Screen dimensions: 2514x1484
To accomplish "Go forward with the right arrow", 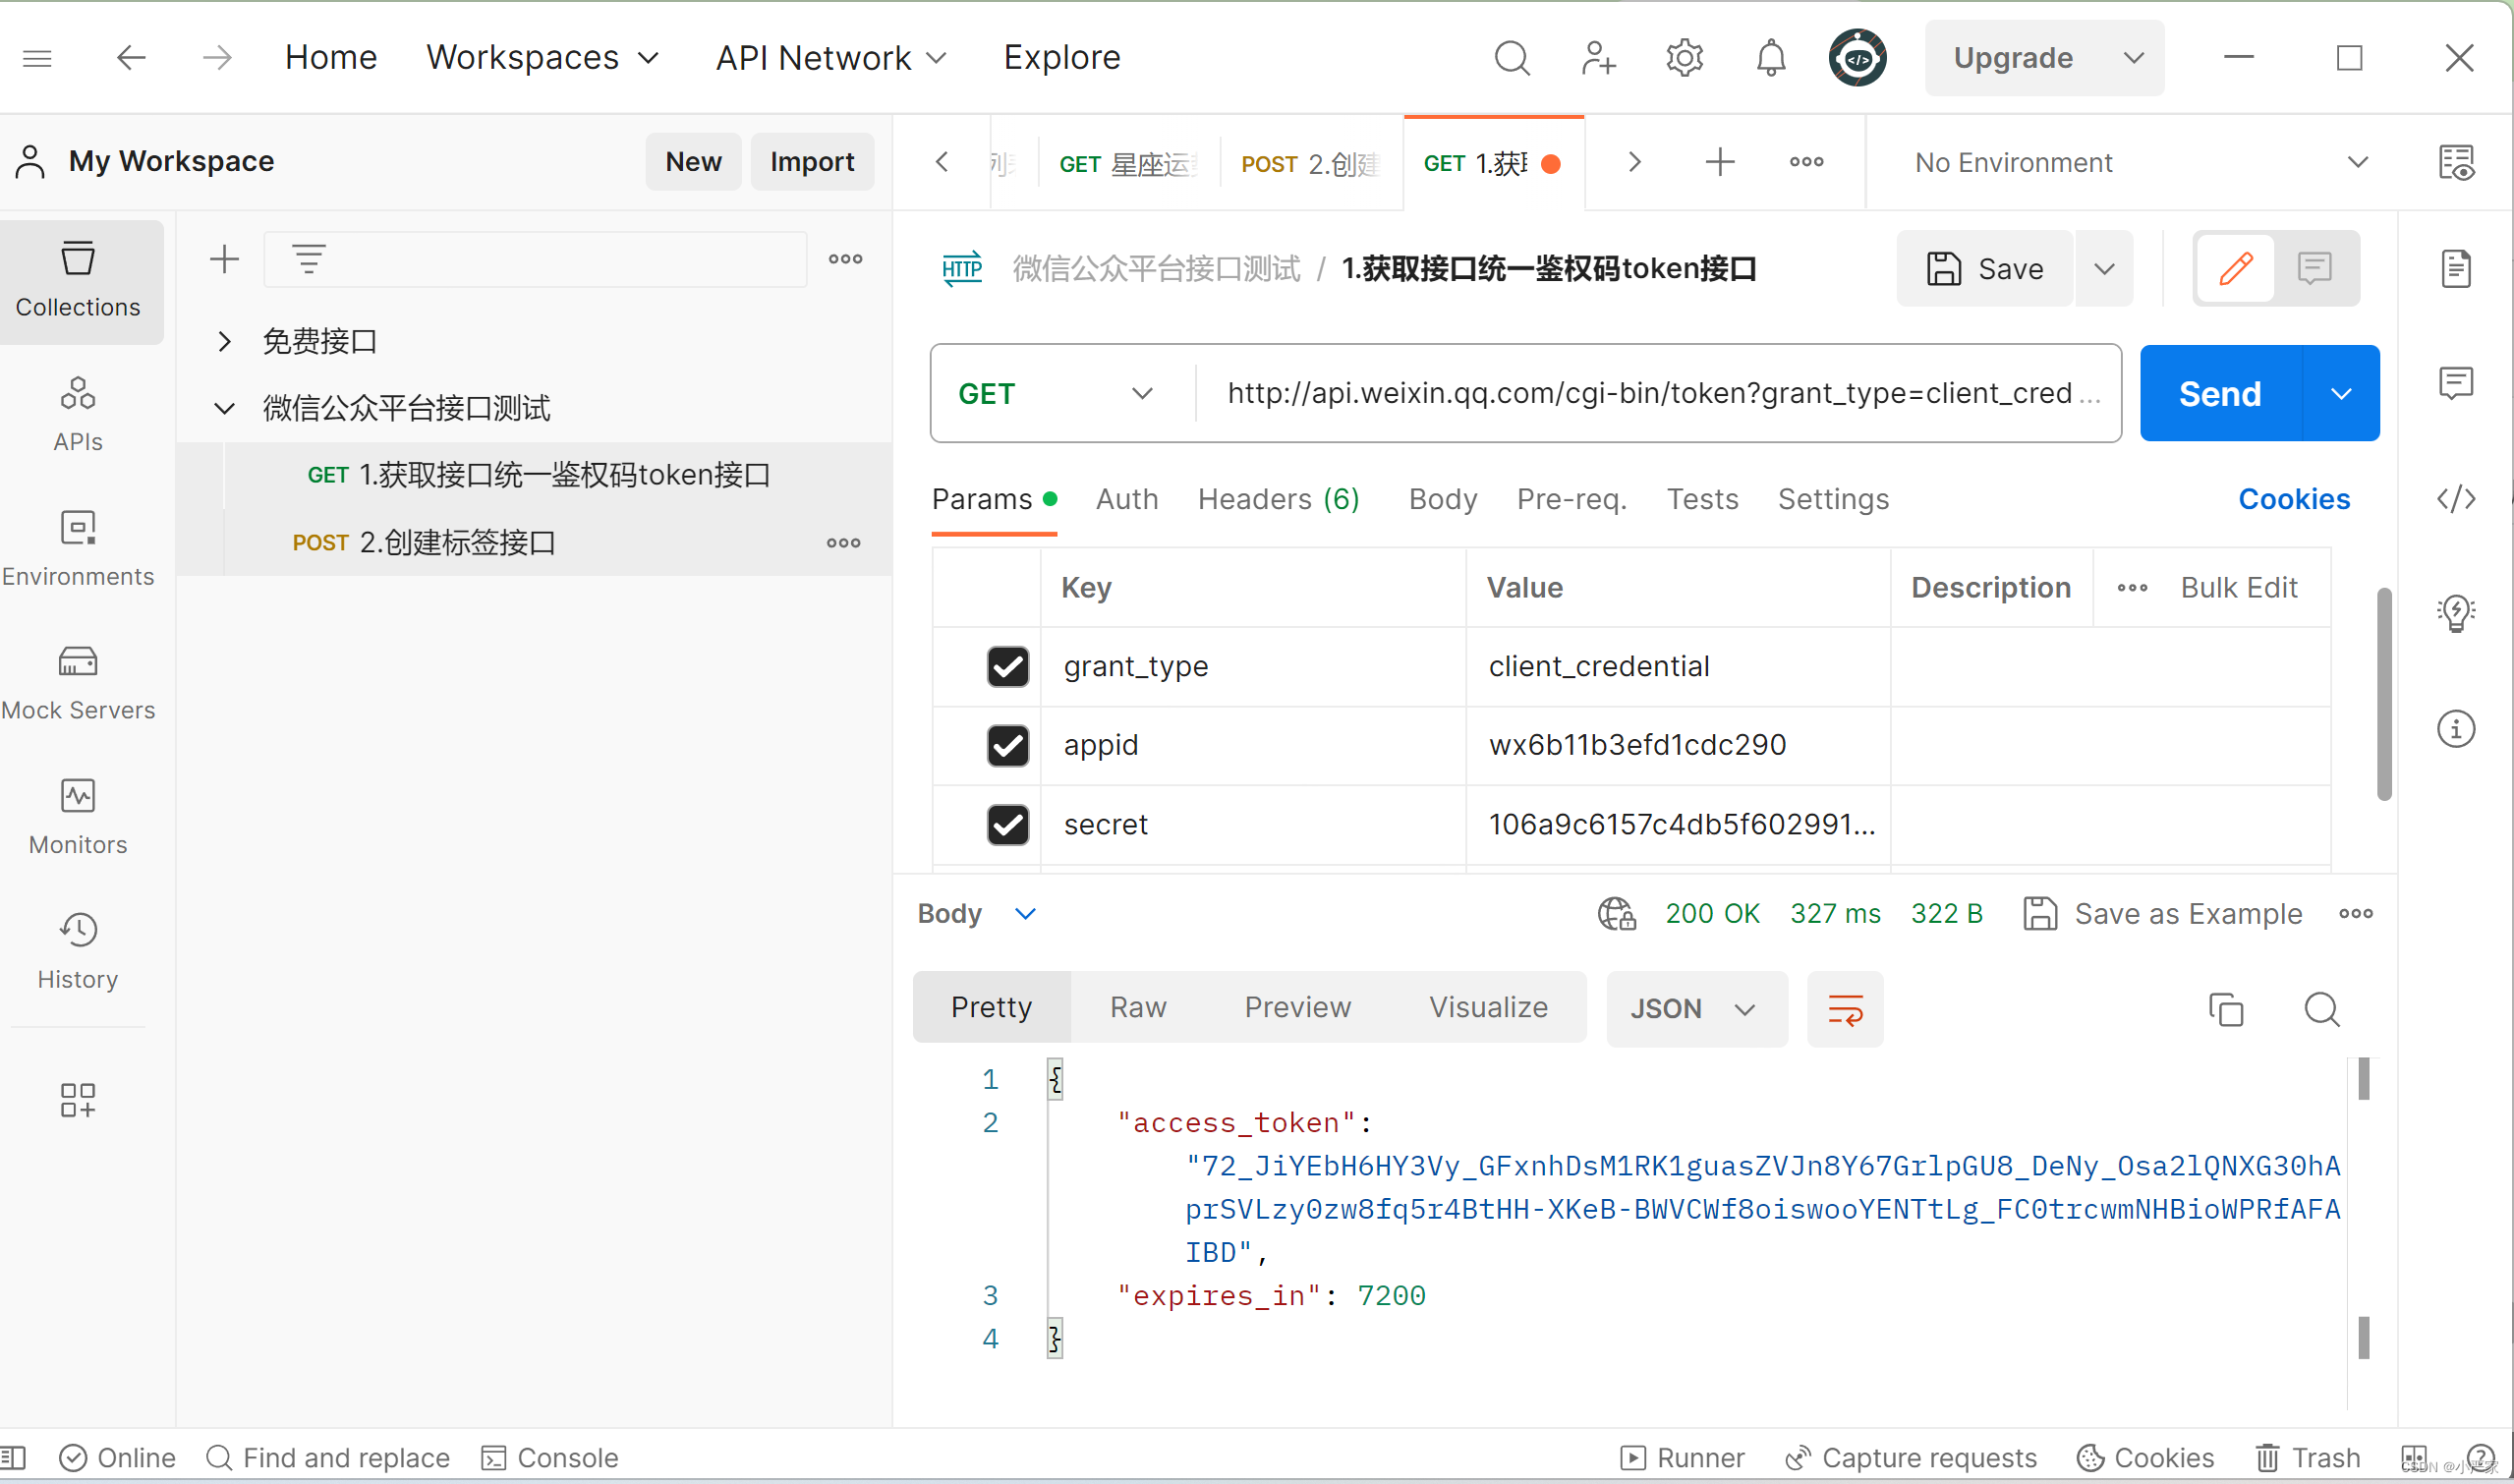I will tap(217, 58).
